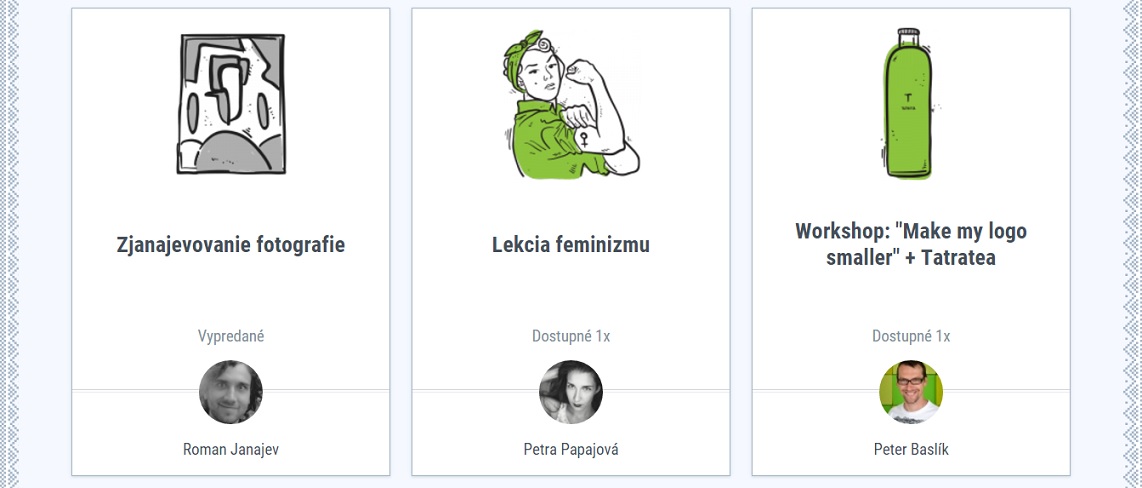This screenshot has width=1142, height=488.
Task: Click the right decorative pattern border
Action: (1131, 244)
